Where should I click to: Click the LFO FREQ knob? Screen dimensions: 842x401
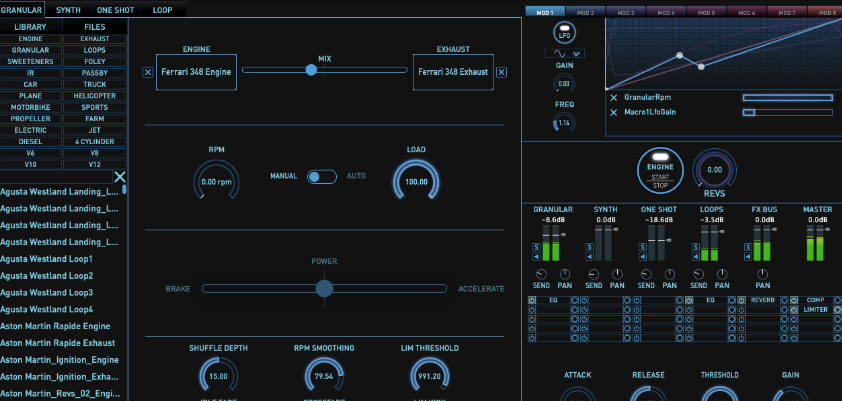564,123
